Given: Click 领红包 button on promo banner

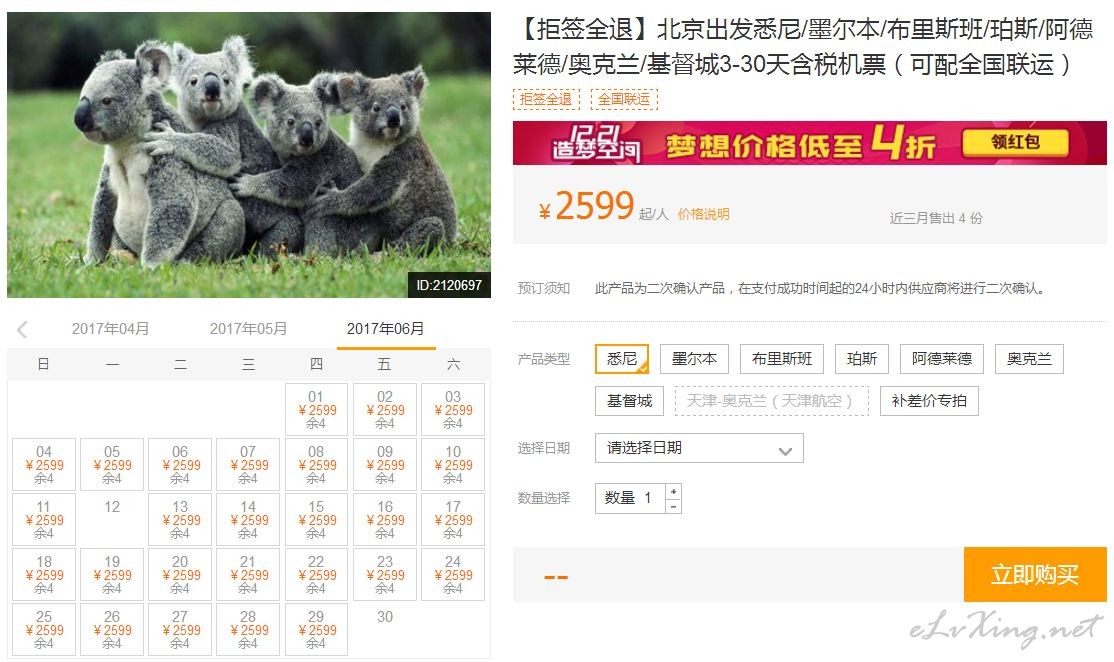Looking at the screenshot, I should click(x=1015, y=142).
